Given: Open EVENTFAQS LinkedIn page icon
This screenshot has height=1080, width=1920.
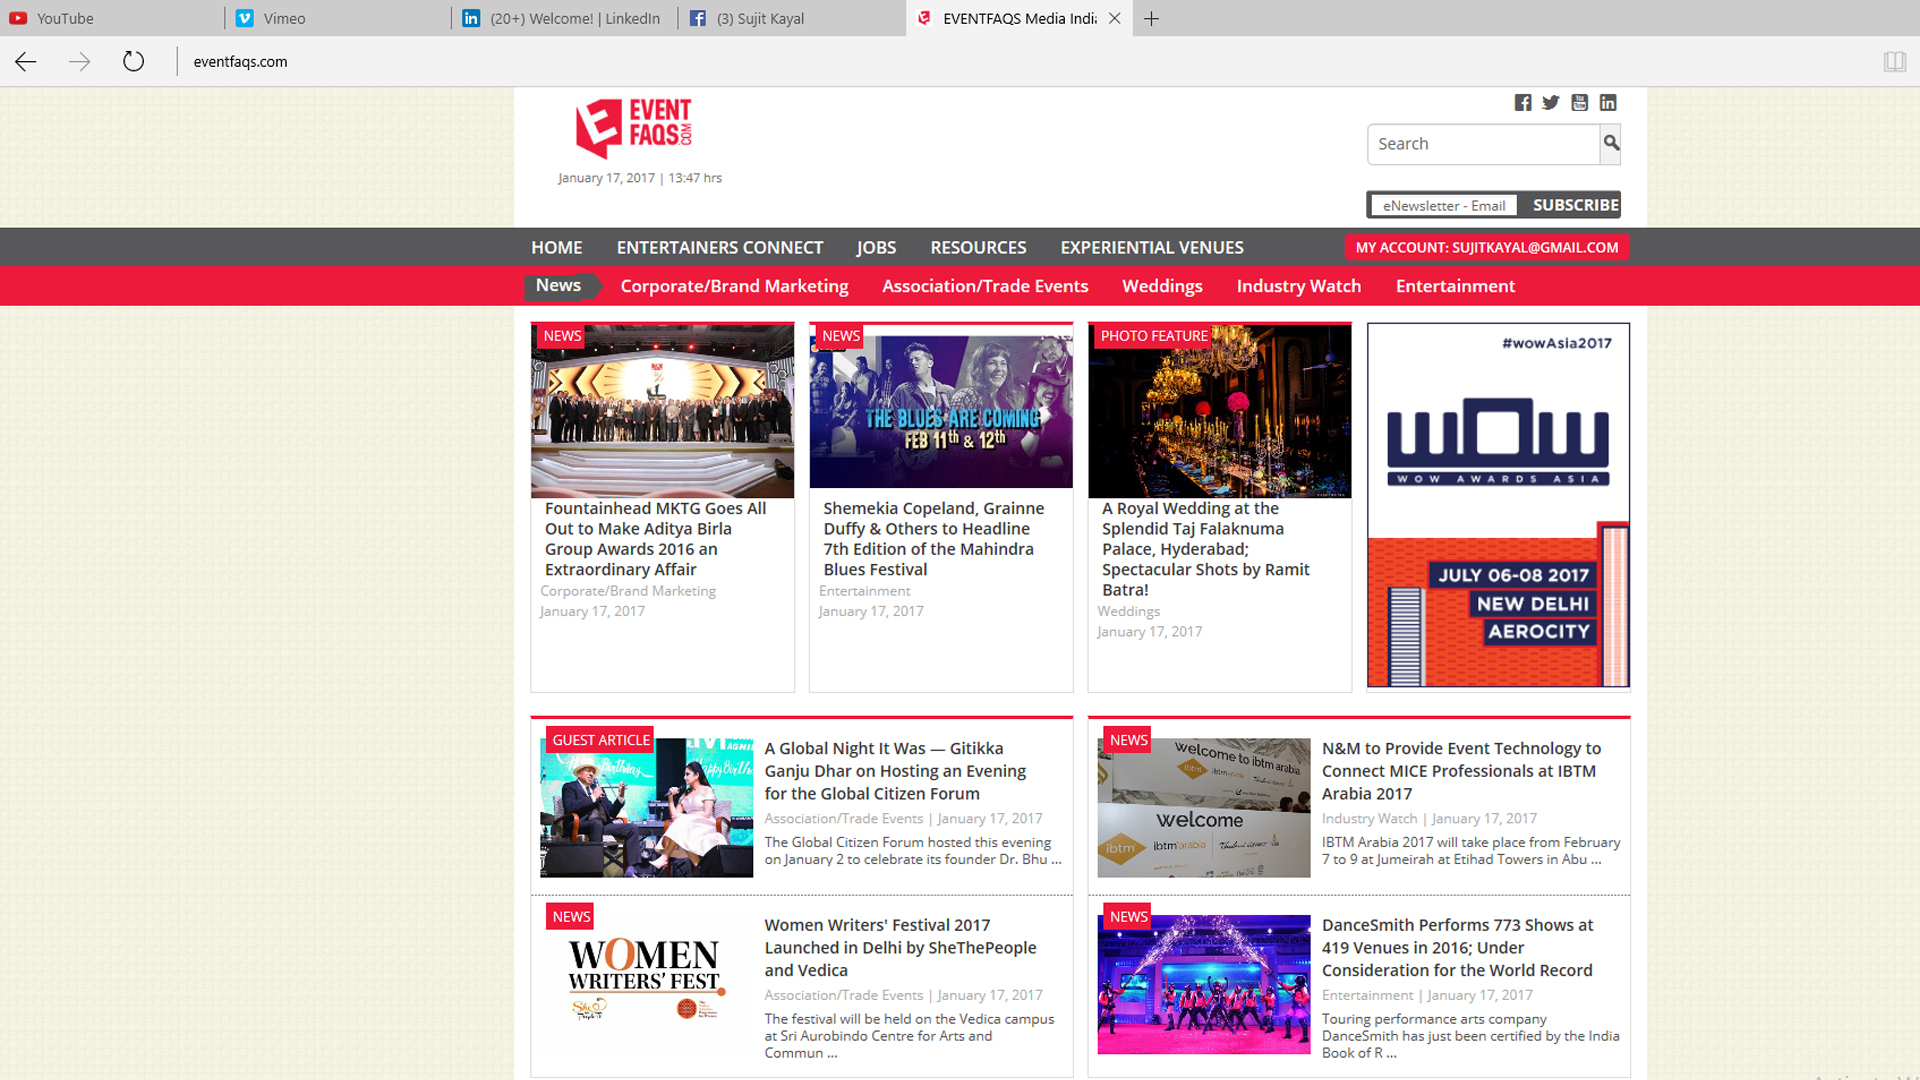Looking at the screenshot, I should [x=1608, y=103].
